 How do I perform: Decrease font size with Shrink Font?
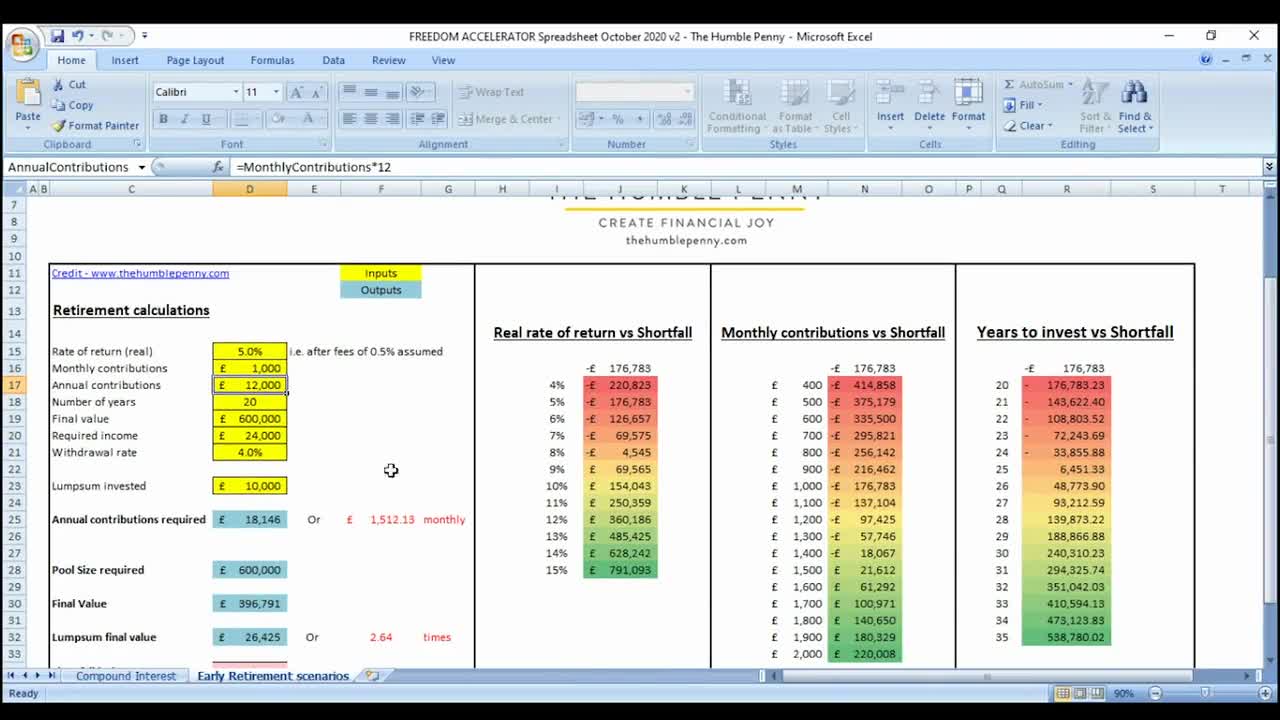(317, 92)
